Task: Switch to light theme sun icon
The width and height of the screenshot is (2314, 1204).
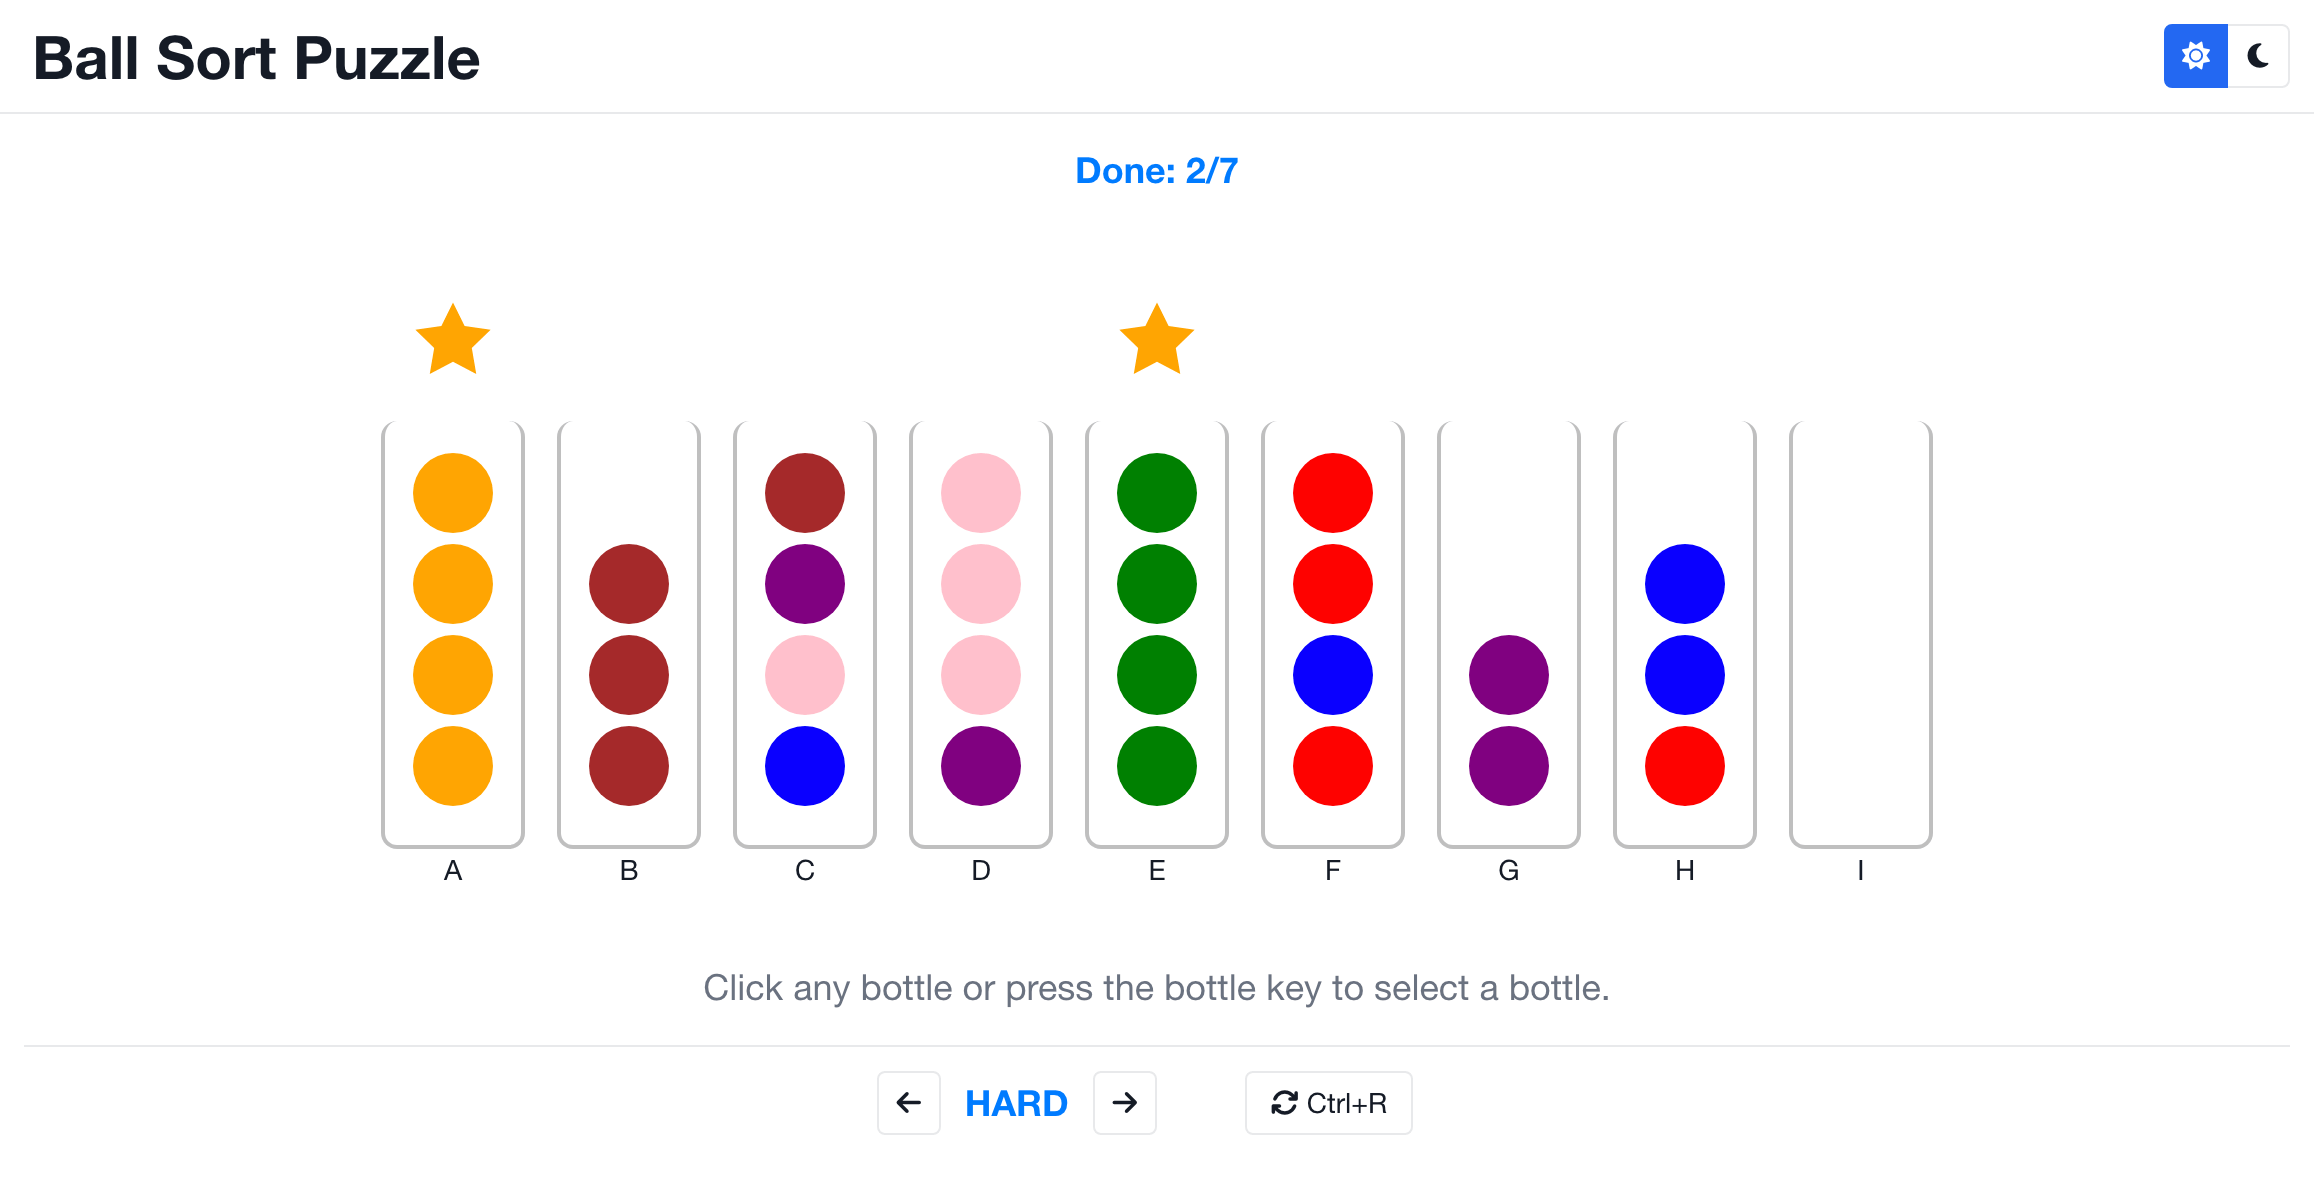Action: coord(2195,56)
